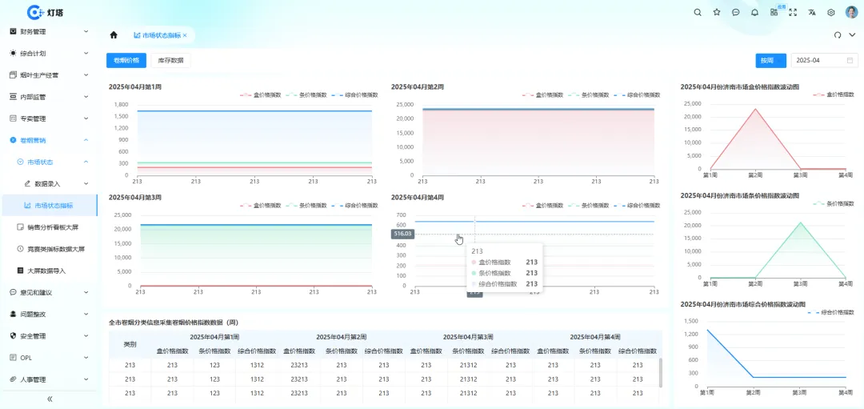The image size is (864, 409).
Task: Open the tab list chevron beside refresh
Action: point(852,35)
